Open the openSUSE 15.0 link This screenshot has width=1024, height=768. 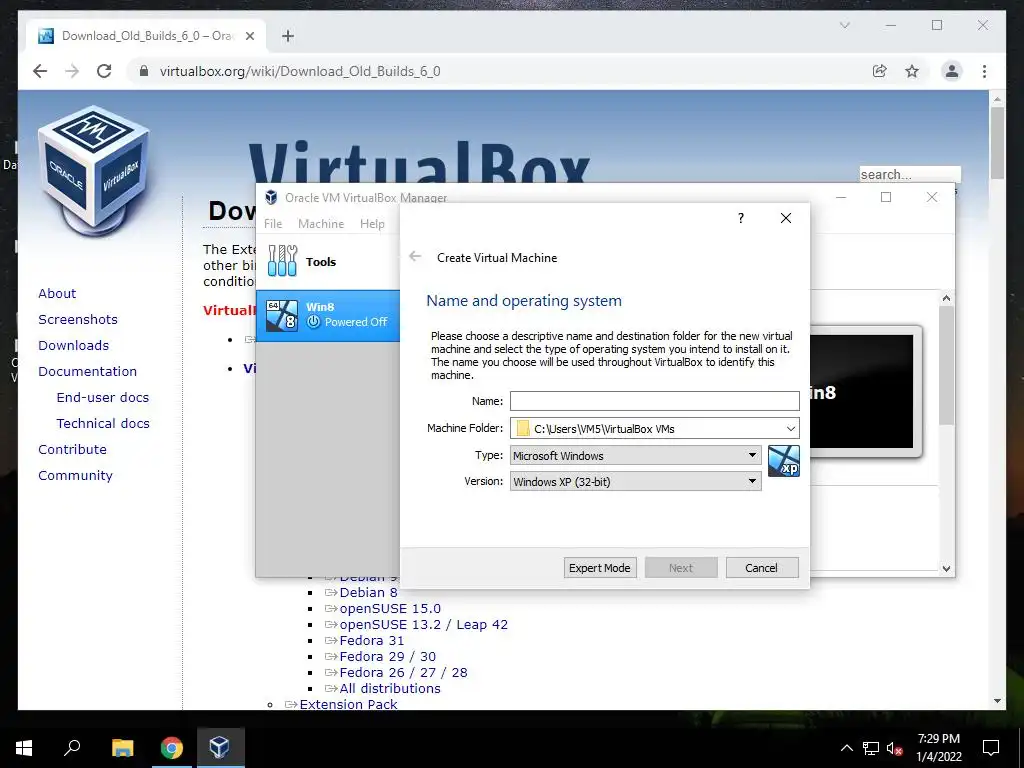coord(390,609)
